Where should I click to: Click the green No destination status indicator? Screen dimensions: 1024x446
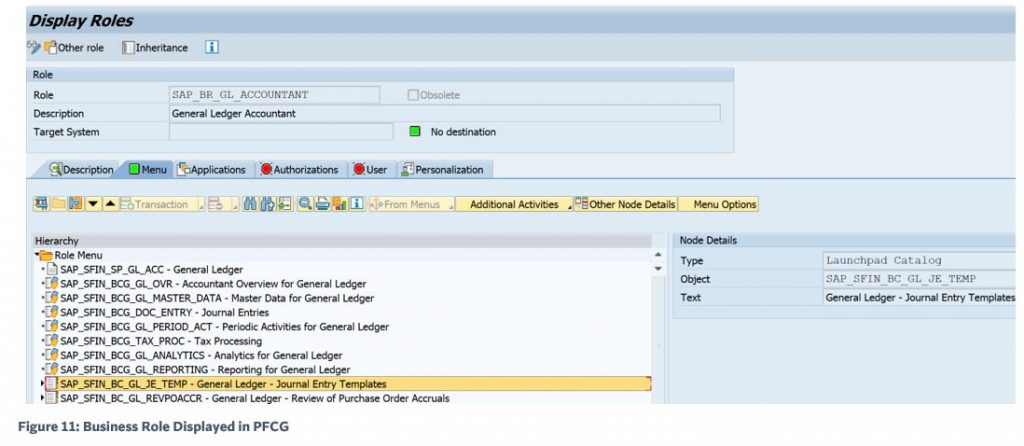coord(415,132)
